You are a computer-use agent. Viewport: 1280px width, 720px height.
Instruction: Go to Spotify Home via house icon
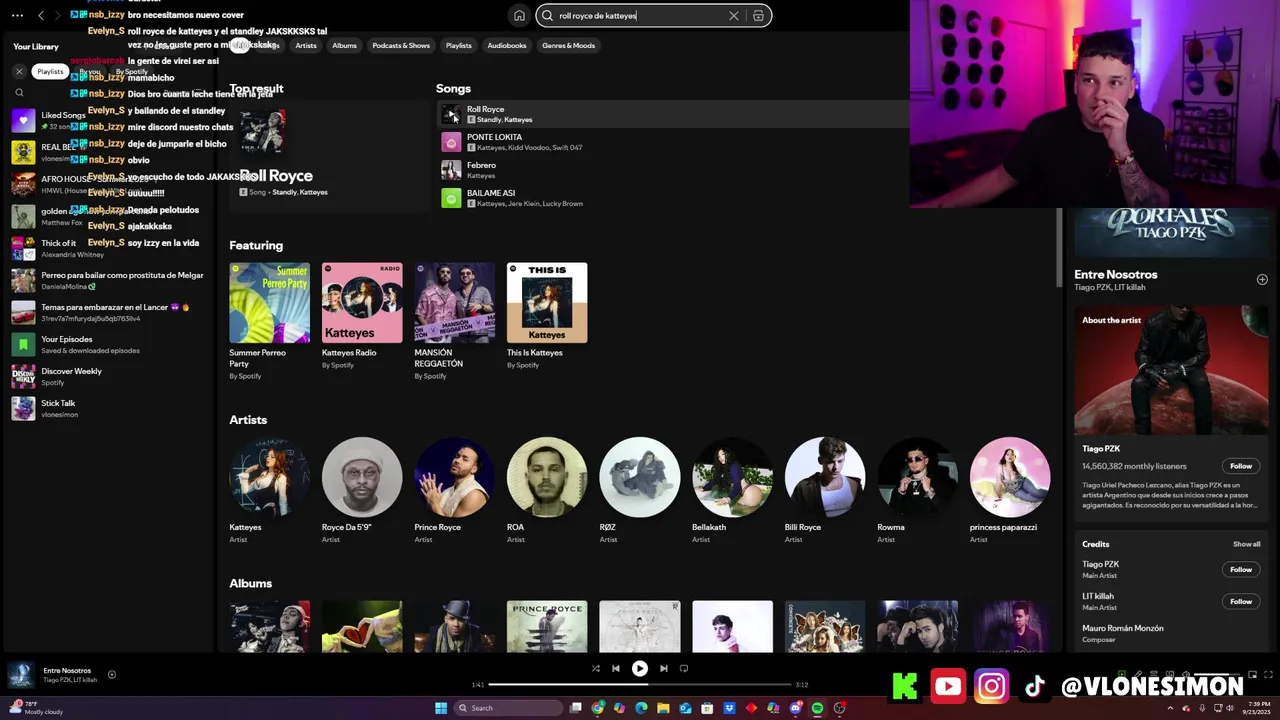pyautogui.click(x=519, y=16)
